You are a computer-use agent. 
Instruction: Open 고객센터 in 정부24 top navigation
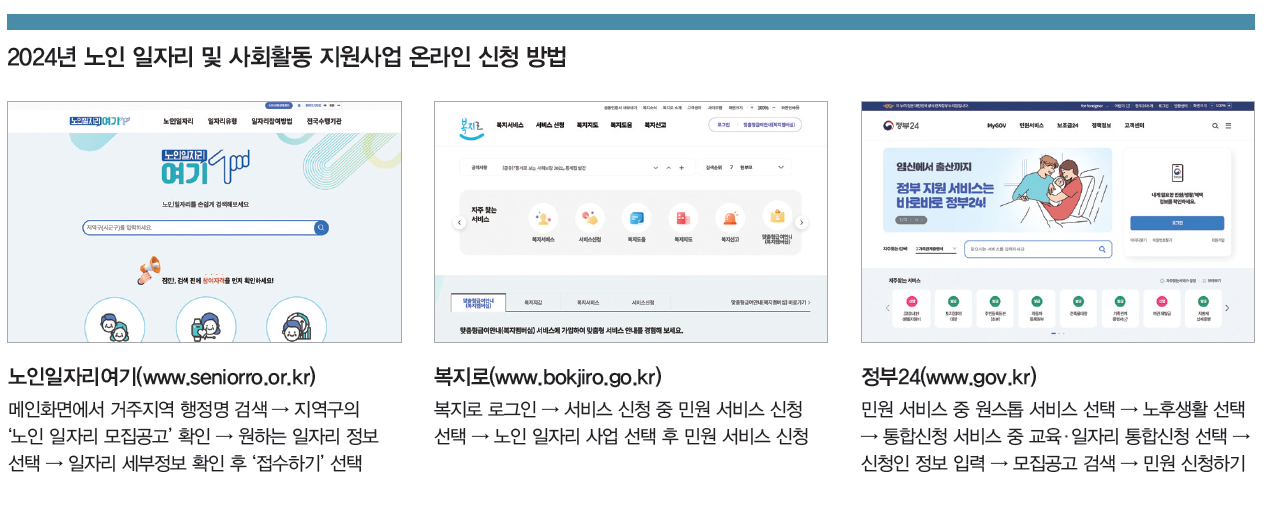(1134, 126)
